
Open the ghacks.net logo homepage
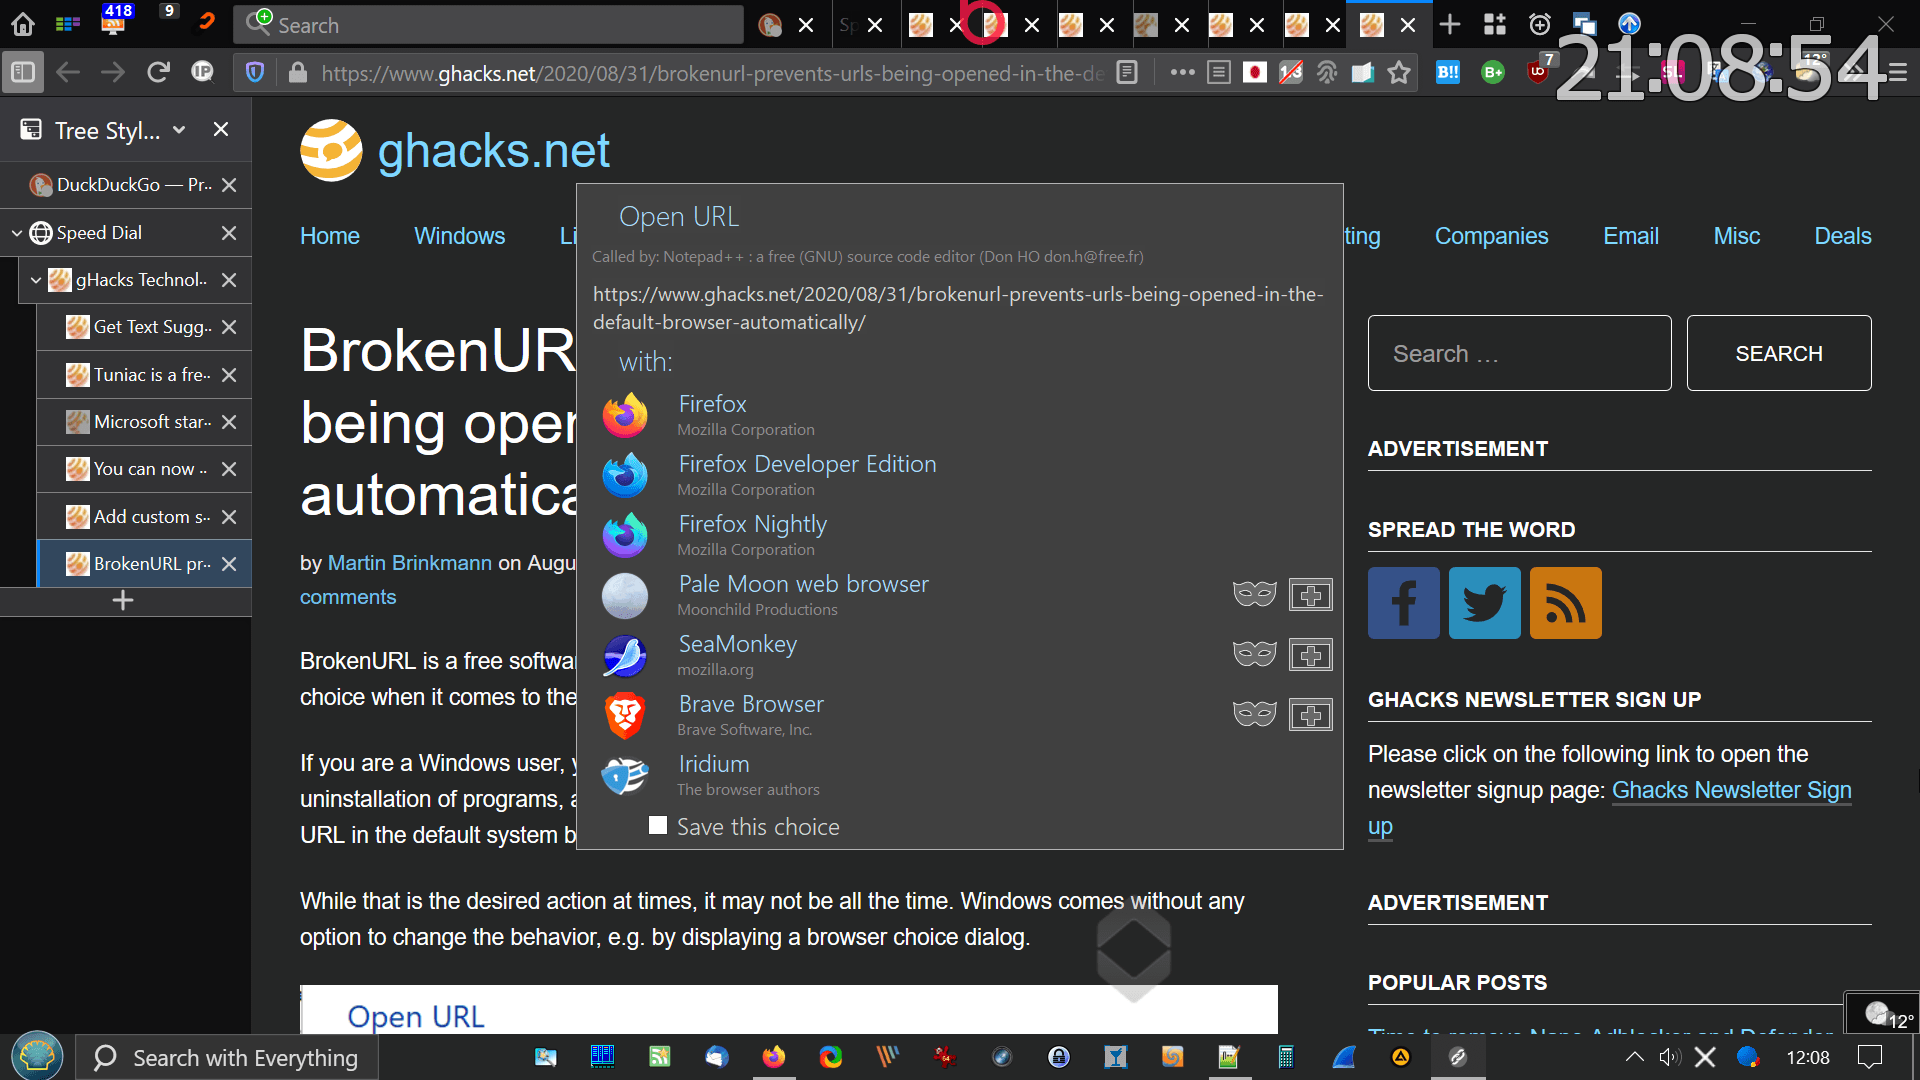(455, 150)
